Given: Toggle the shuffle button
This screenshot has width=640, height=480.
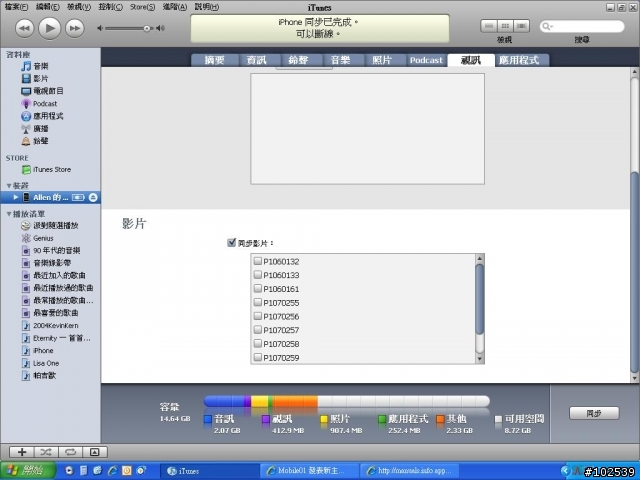Looking at the screenshot, I should click(x=46, y=452).
